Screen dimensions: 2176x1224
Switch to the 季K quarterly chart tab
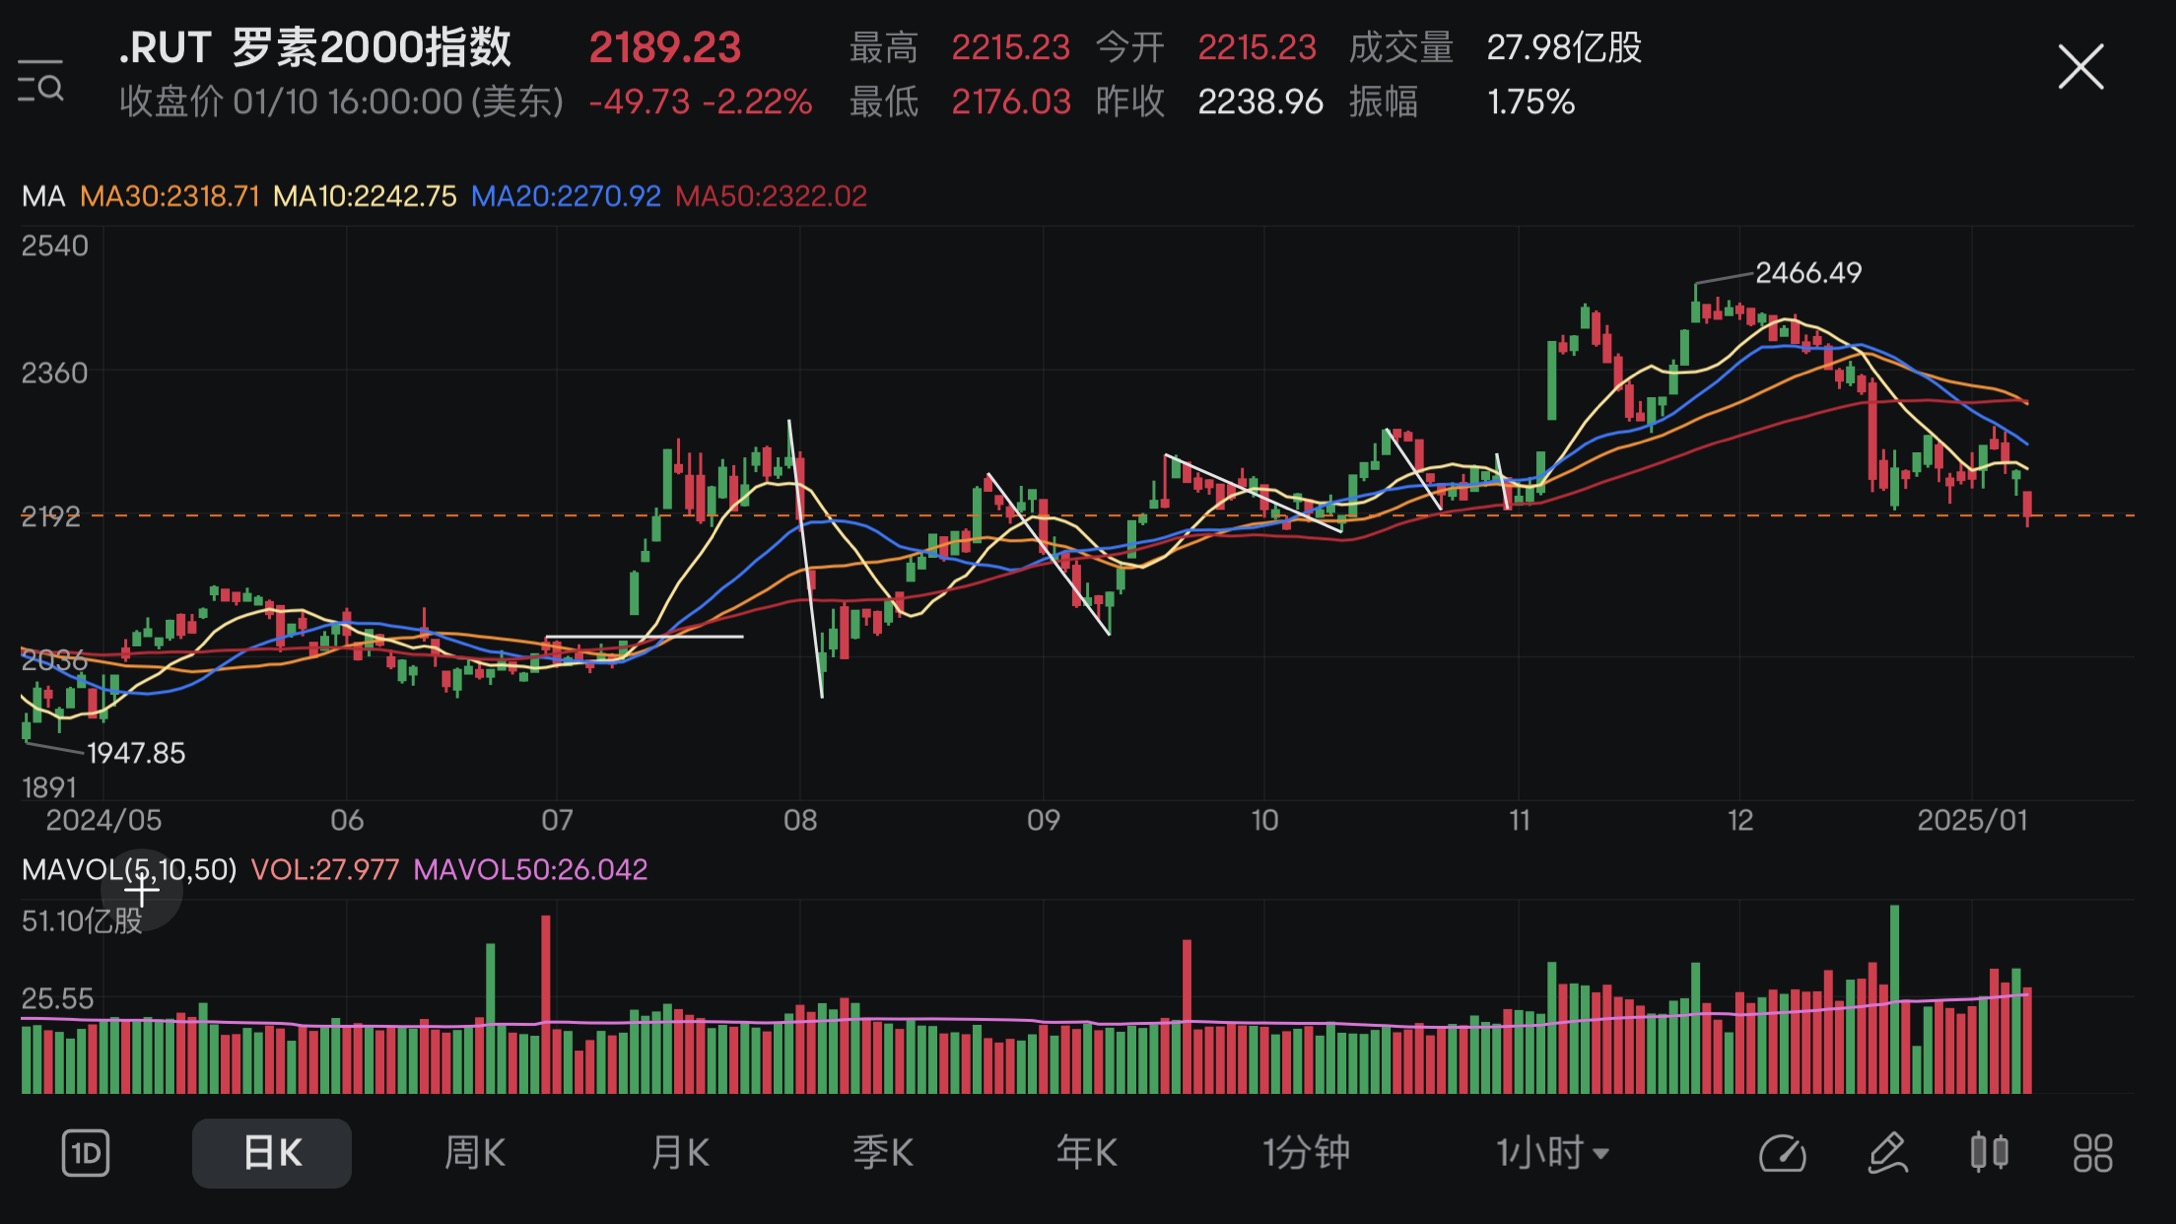[883, 1153]
